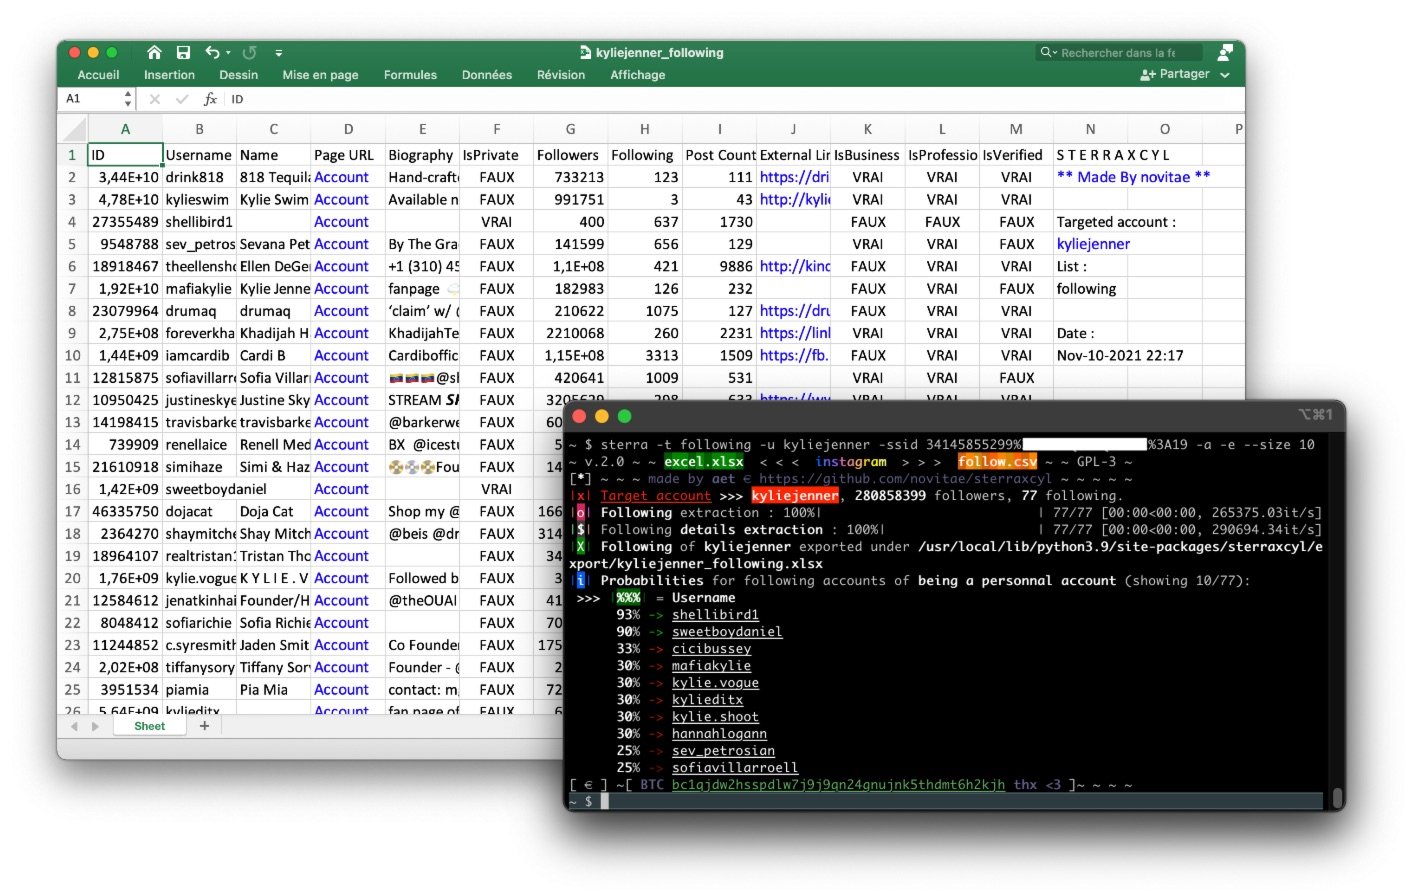Select the username cell 'shellibird1' in Excel
Screen dimensions: 1410x895
pos(199,222)
